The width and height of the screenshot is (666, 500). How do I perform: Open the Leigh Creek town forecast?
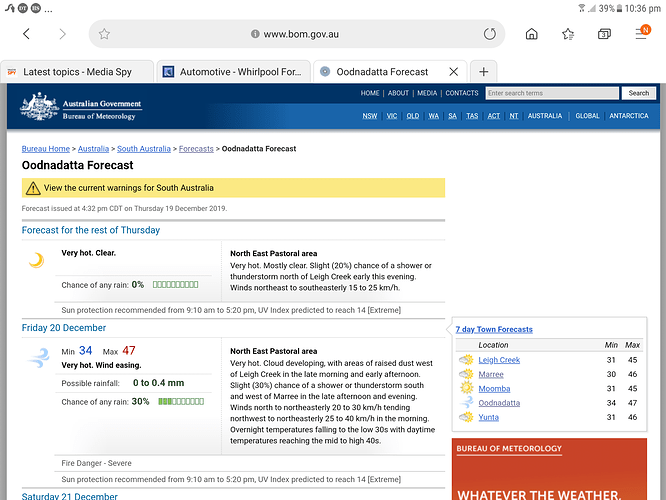click(x=499, y=360)
